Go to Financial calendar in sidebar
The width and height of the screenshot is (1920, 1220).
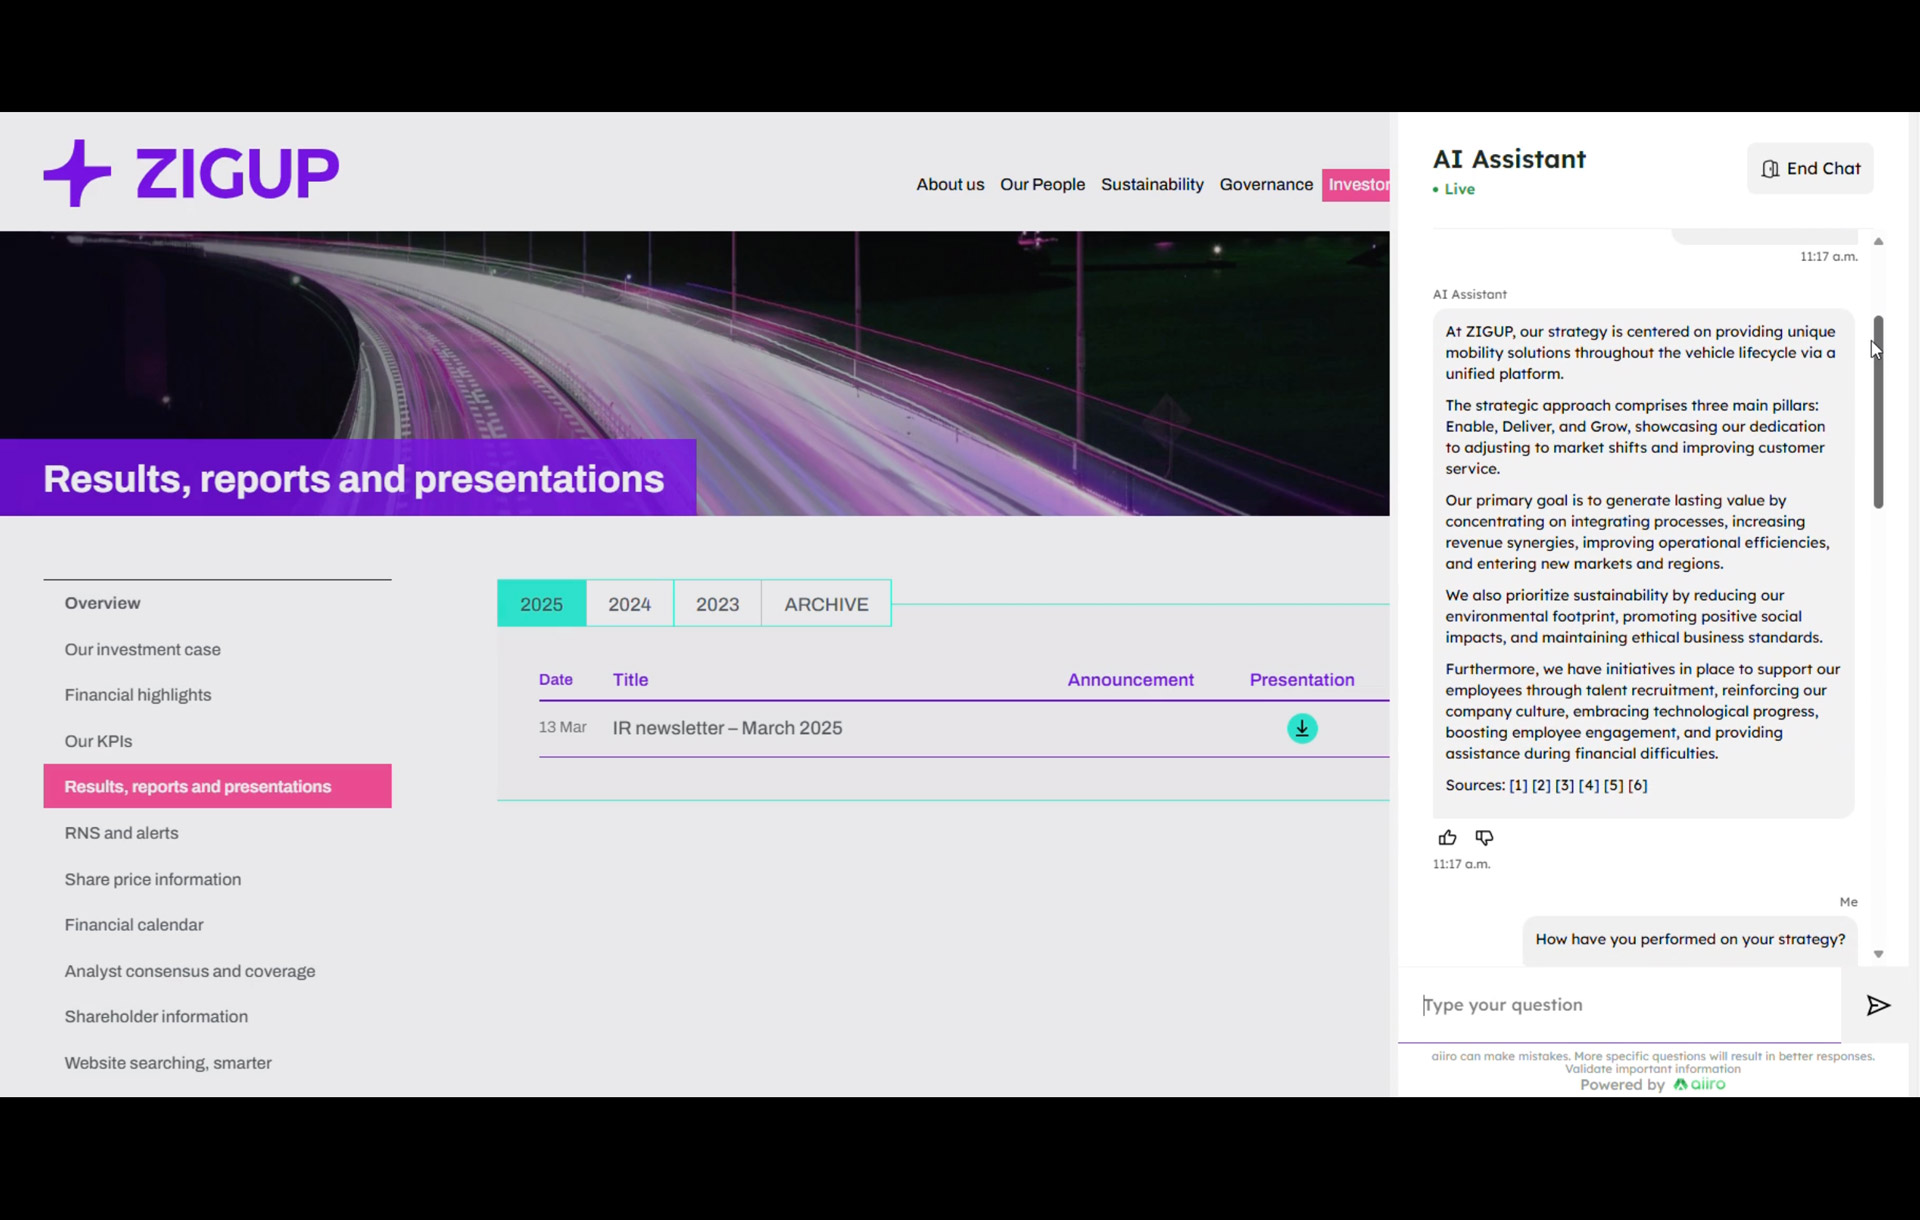point(134,925)
